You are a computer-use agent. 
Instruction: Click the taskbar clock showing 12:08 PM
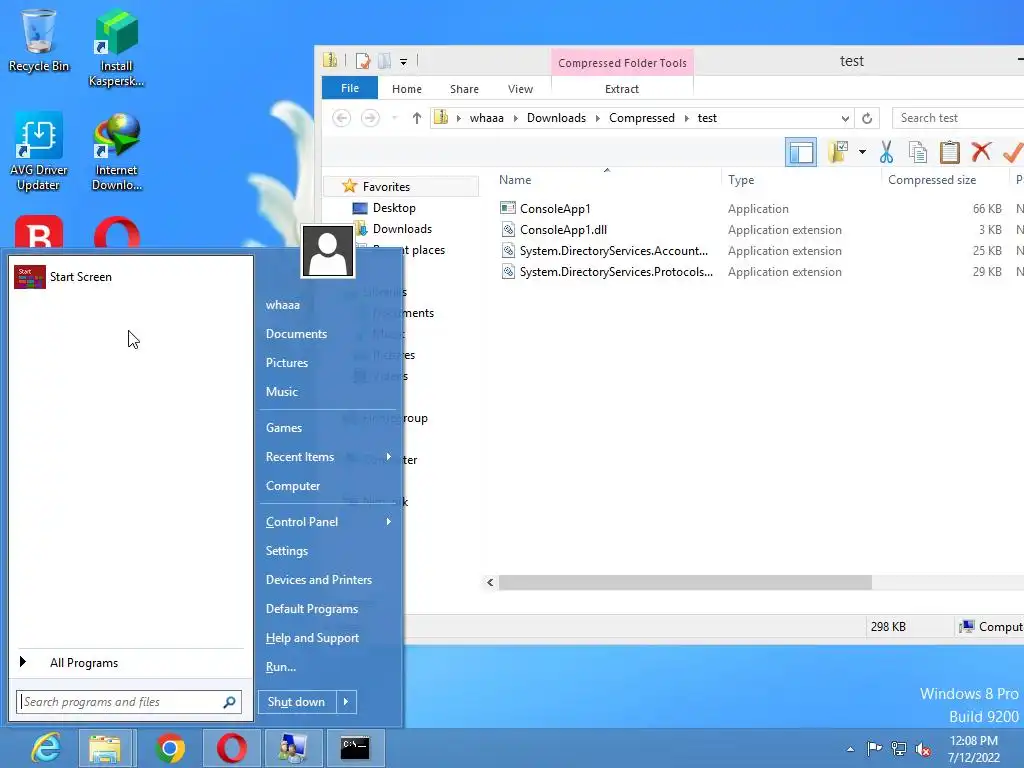coord(974,749)
